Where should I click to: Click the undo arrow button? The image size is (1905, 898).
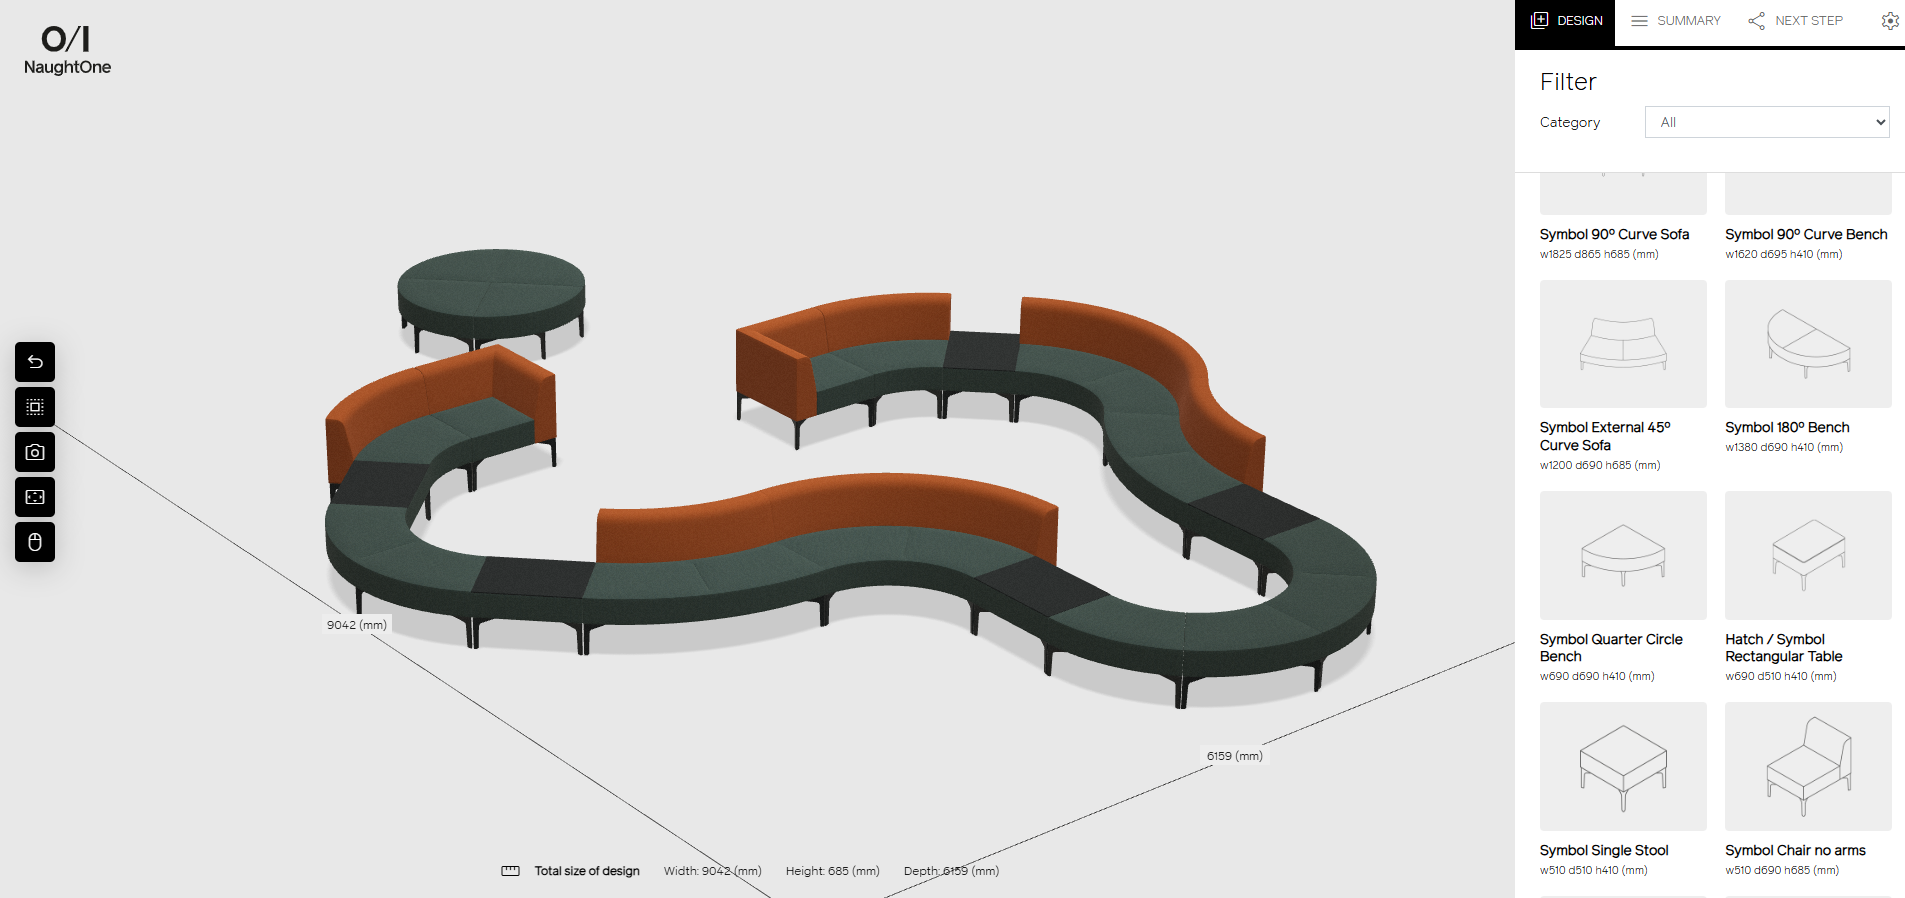pos(35,362)
